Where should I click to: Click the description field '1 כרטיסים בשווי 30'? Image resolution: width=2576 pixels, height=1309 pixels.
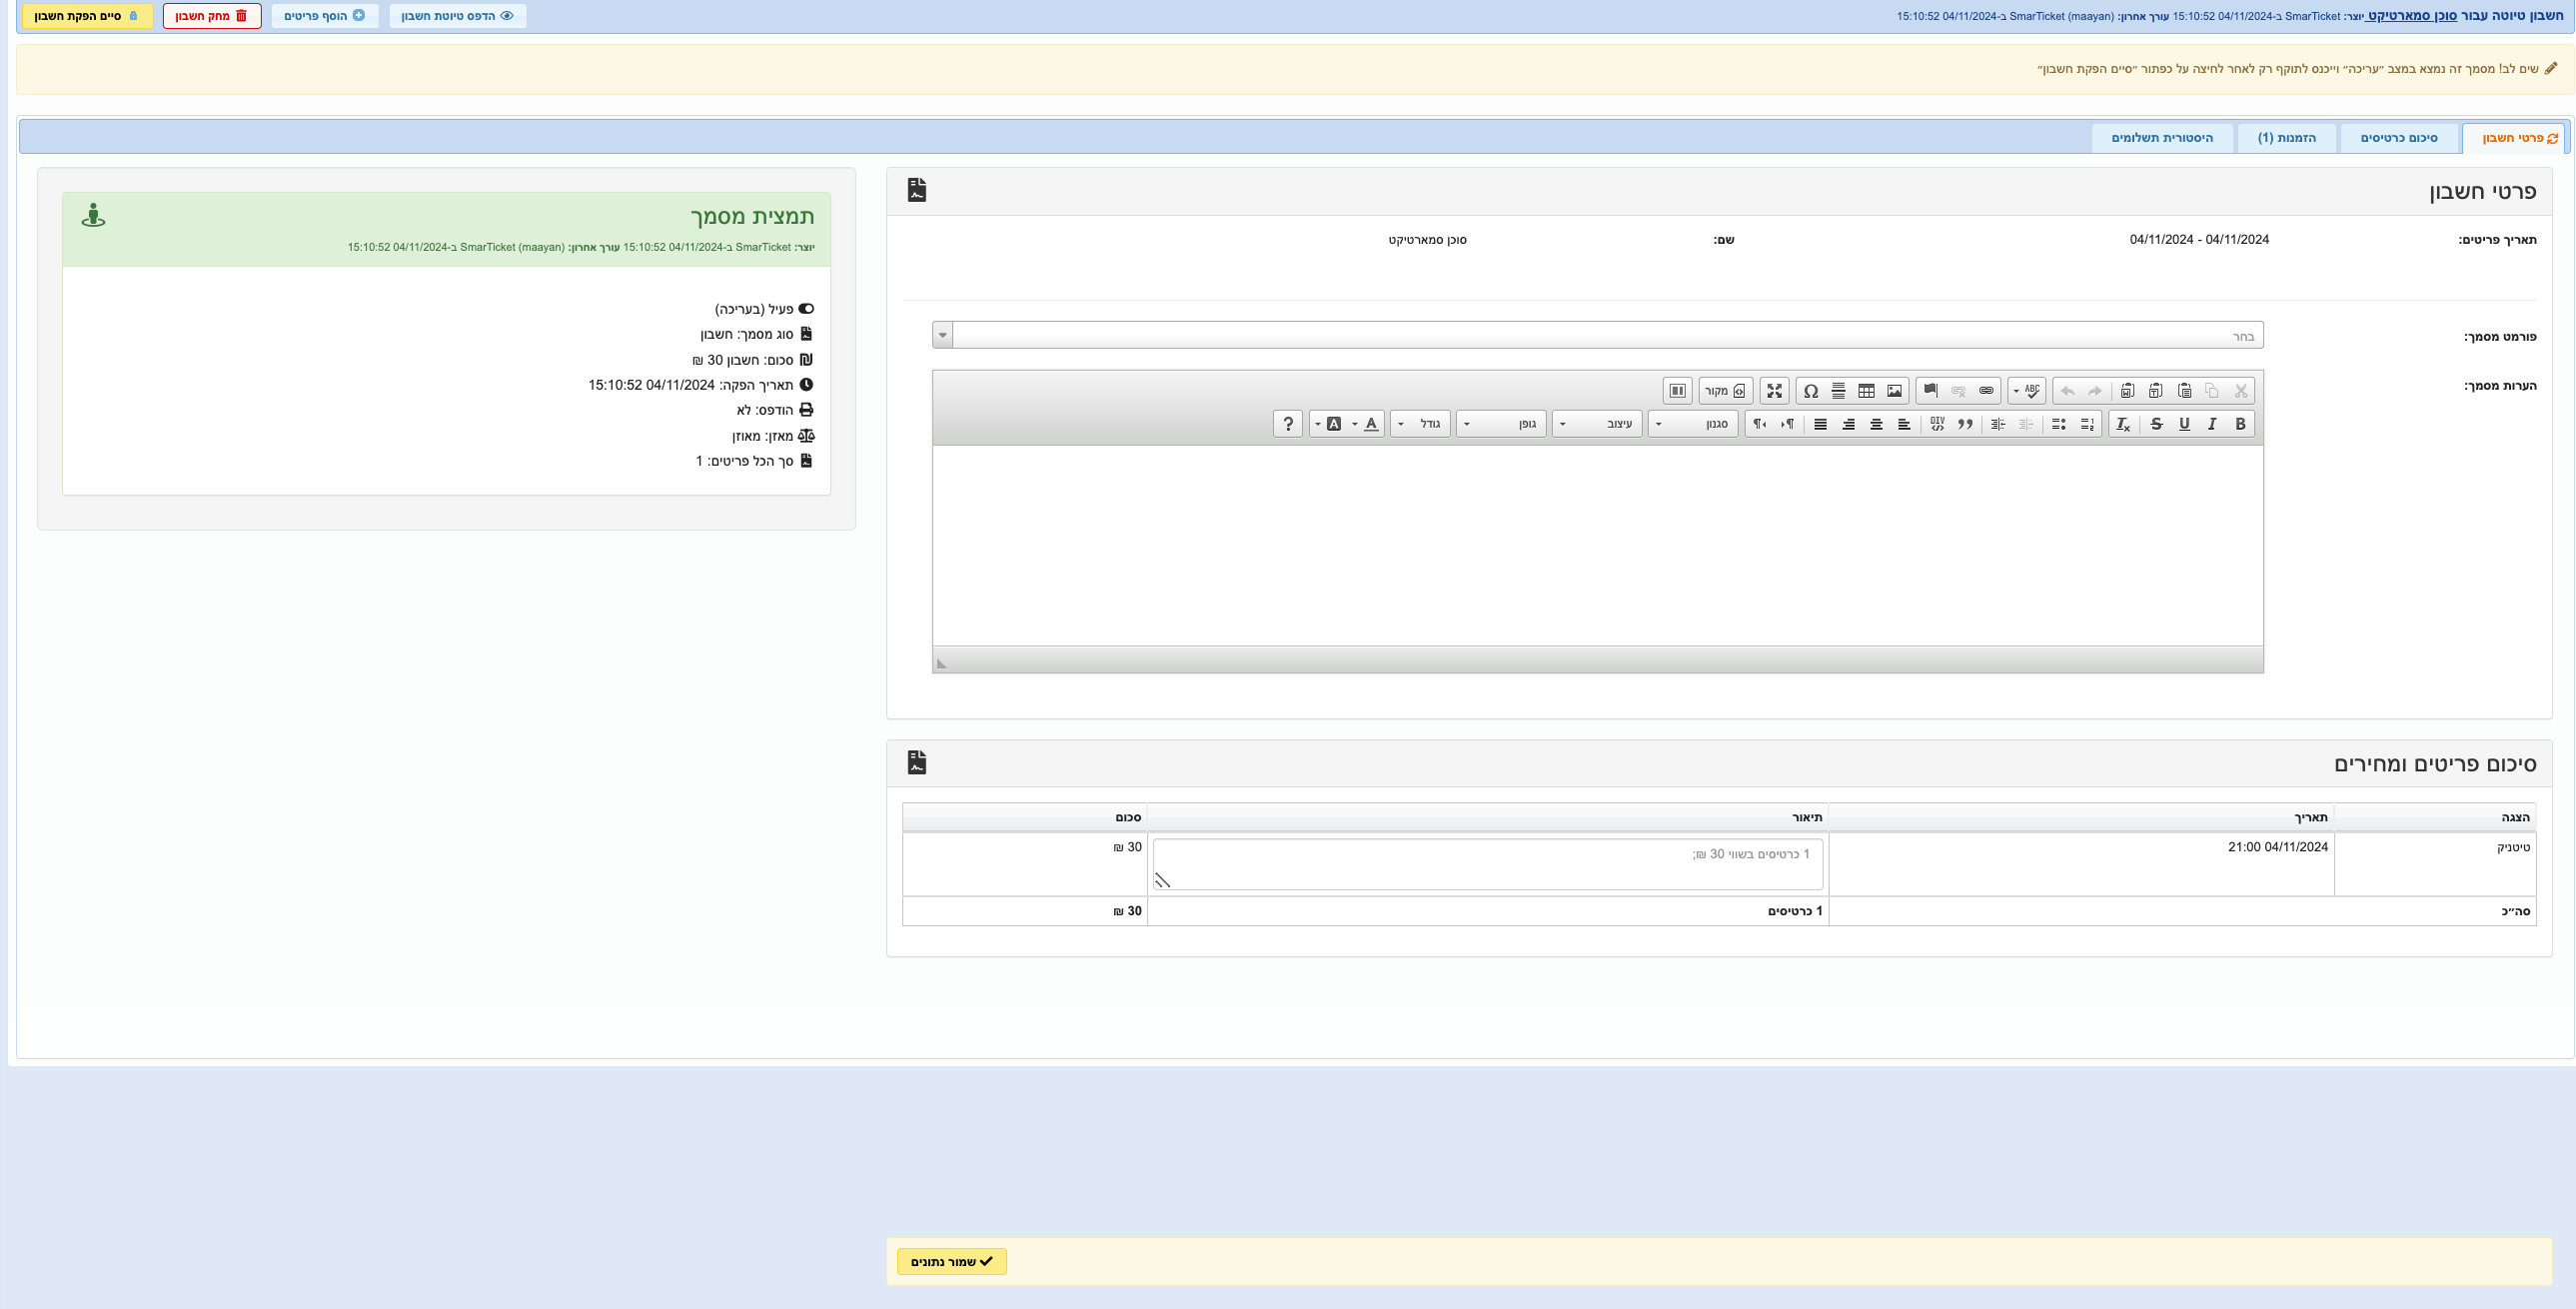1488,864
